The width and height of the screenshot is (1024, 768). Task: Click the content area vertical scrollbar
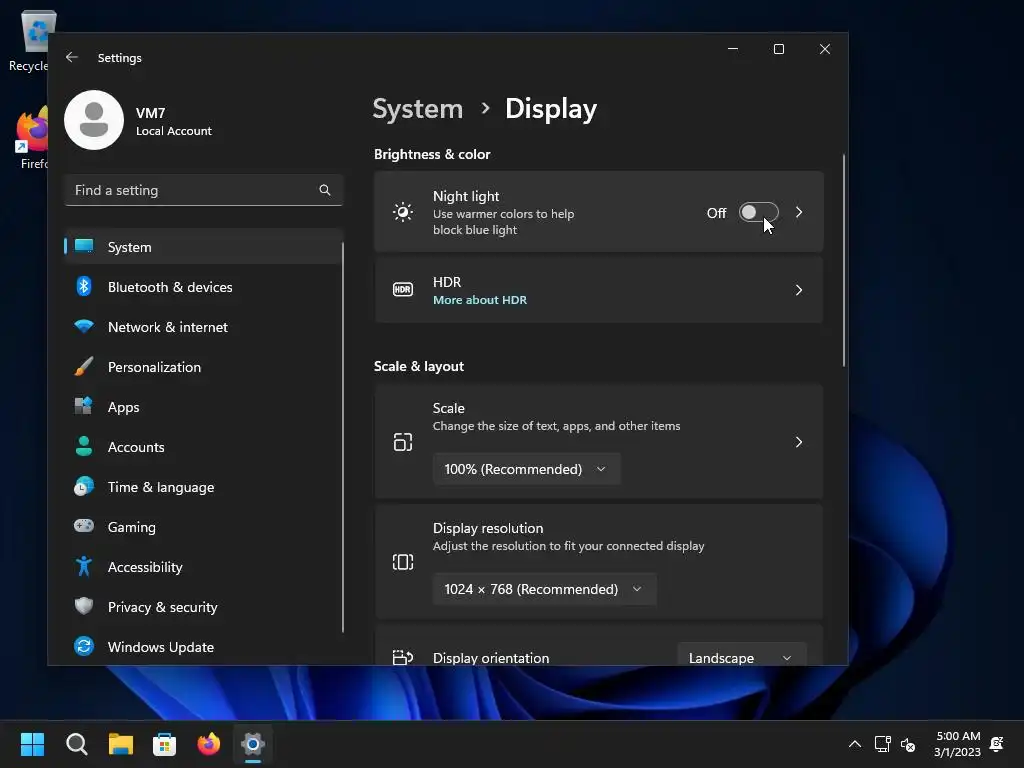[844, 261]
